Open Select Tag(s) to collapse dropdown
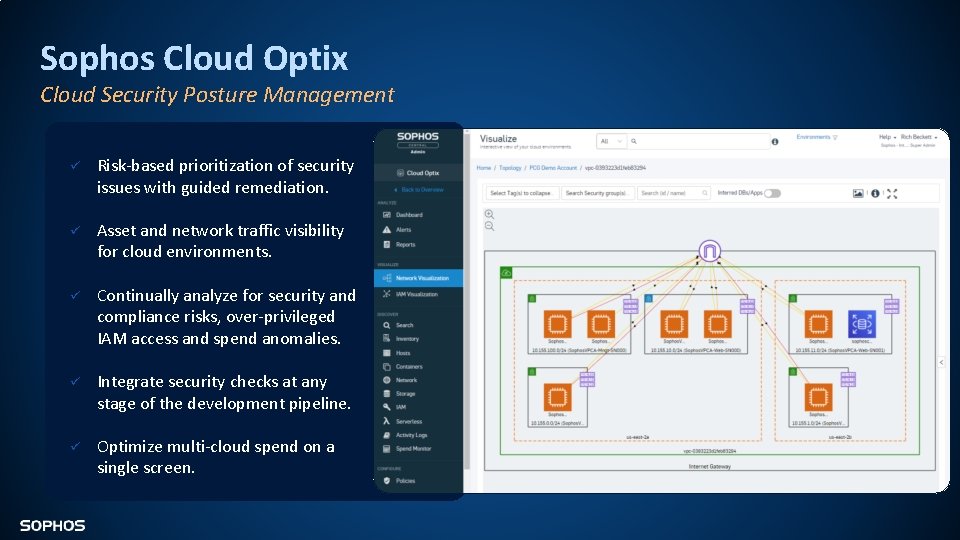960x540 pixels. (x=521, y=193)
